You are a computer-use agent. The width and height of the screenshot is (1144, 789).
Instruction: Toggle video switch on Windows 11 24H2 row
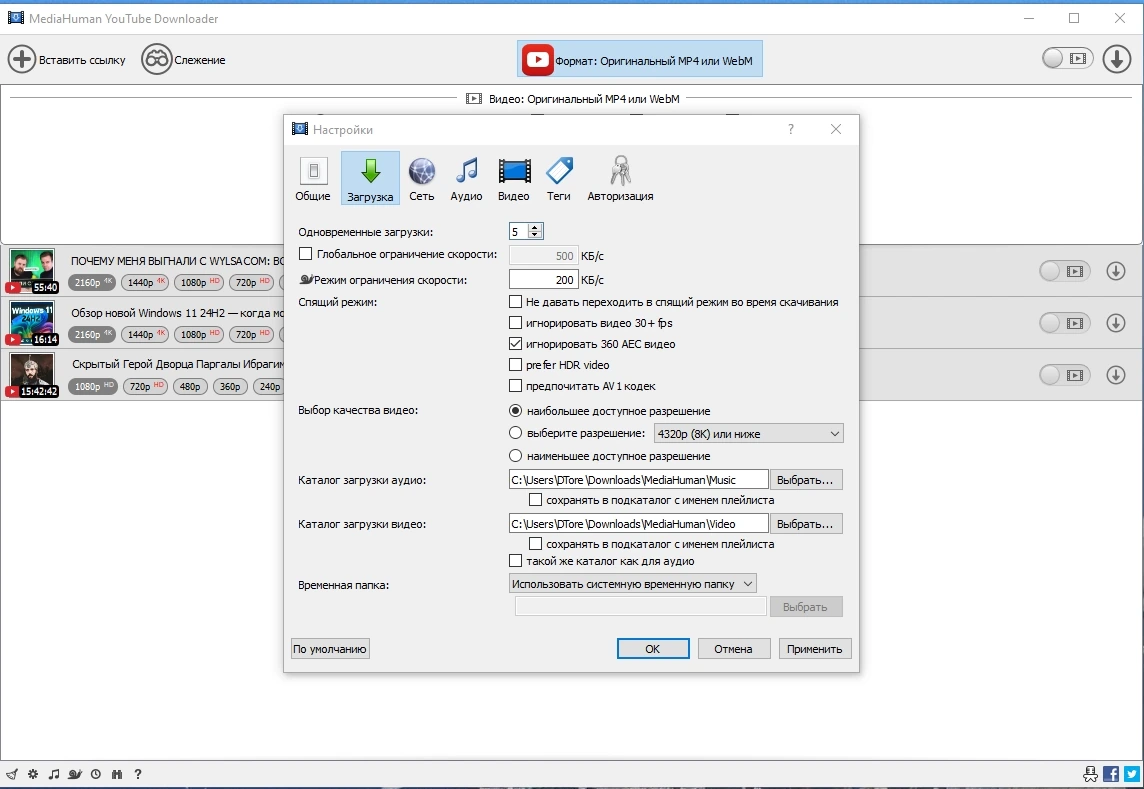[x=1064, y=323]
